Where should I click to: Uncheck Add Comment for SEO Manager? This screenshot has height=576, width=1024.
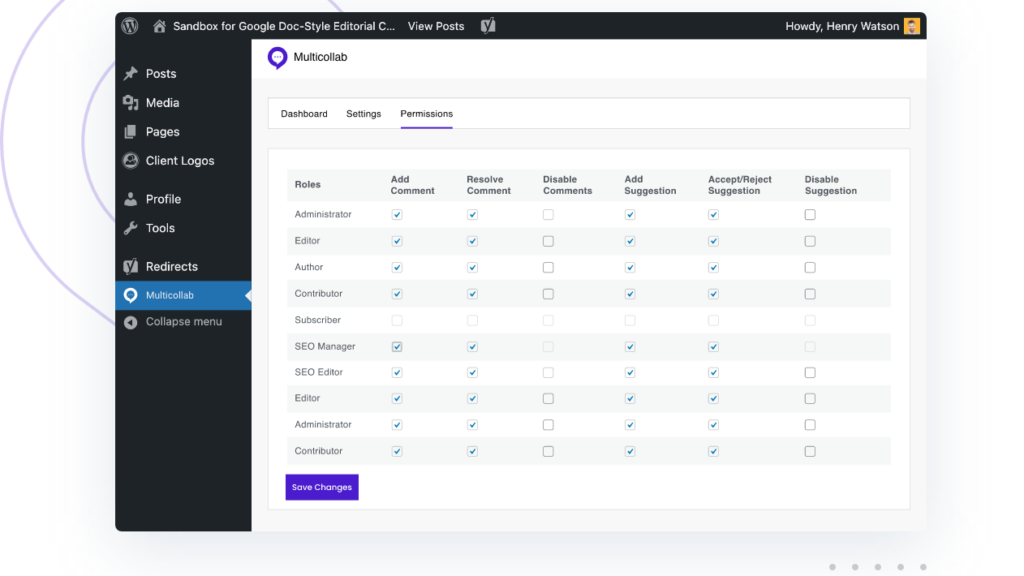point(397,347)
